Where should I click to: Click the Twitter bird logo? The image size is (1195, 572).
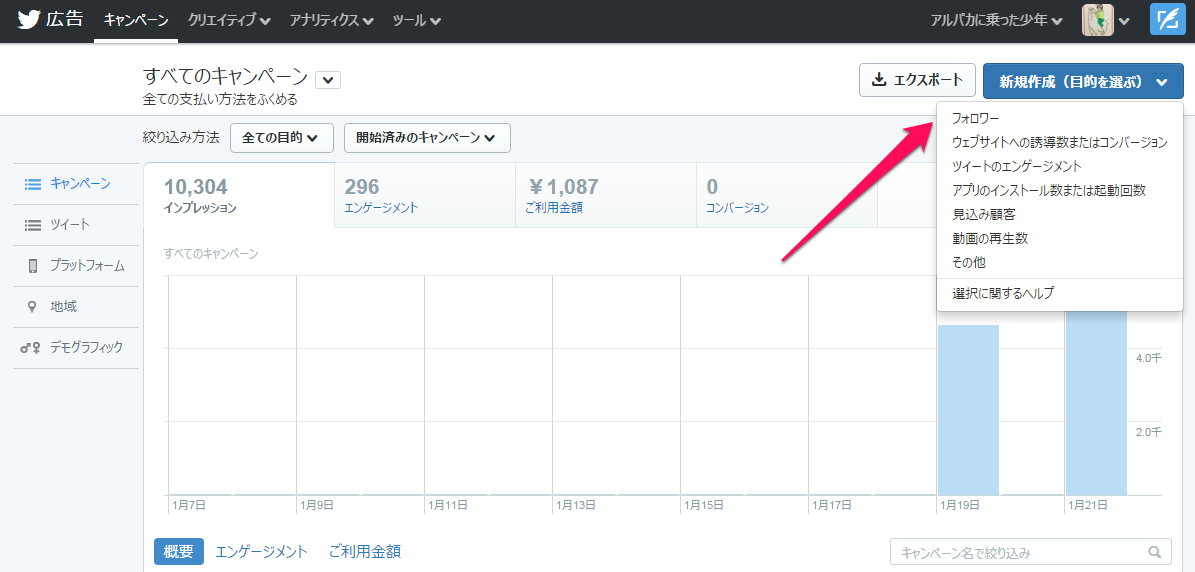click(x=28, y=20)
